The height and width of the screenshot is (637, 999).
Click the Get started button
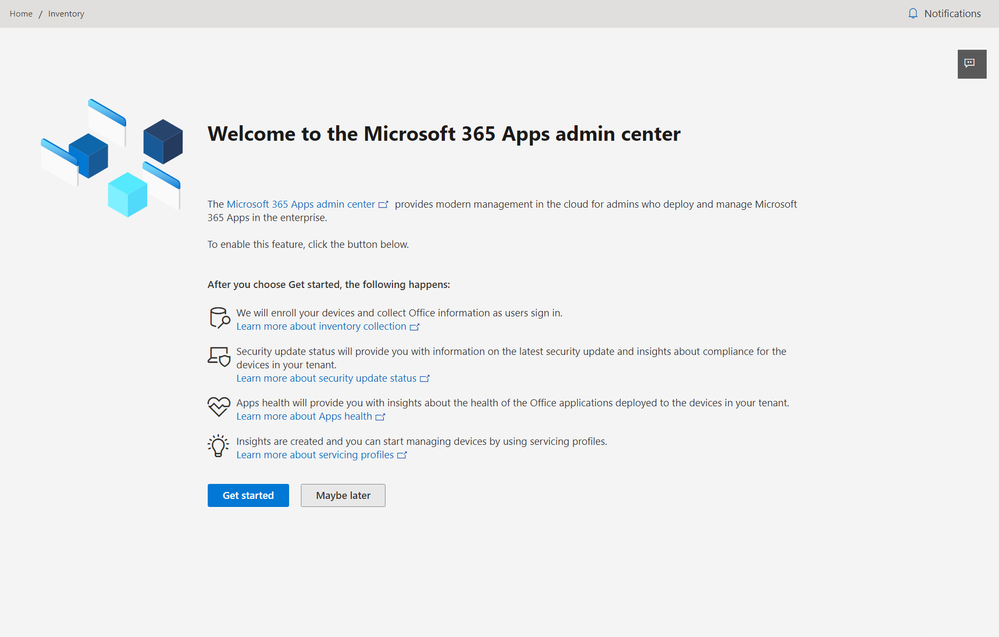point(248,496)
